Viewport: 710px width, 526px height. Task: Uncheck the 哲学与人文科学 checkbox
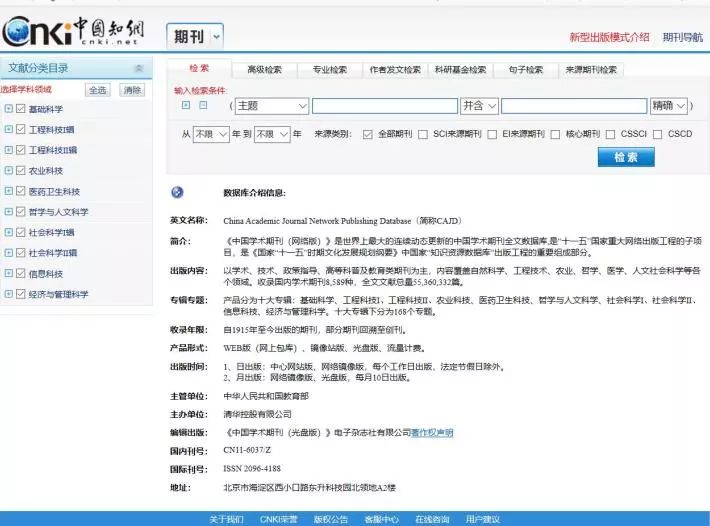20,211
